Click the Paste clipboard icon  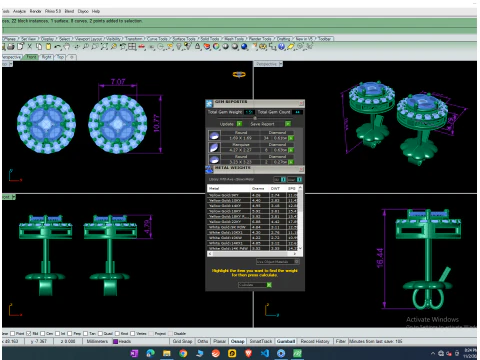pyautogui.click(x=48, y=47)
